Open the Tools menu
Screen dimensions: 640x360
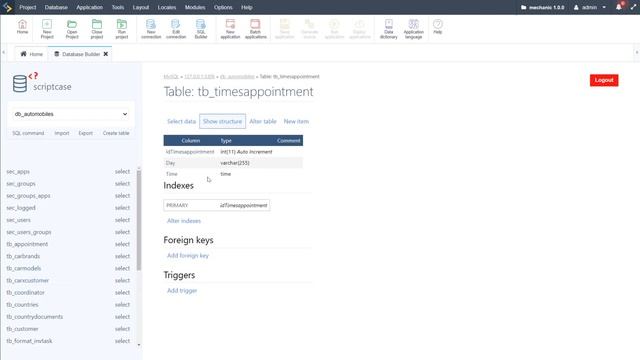click(x=118, y=7)
